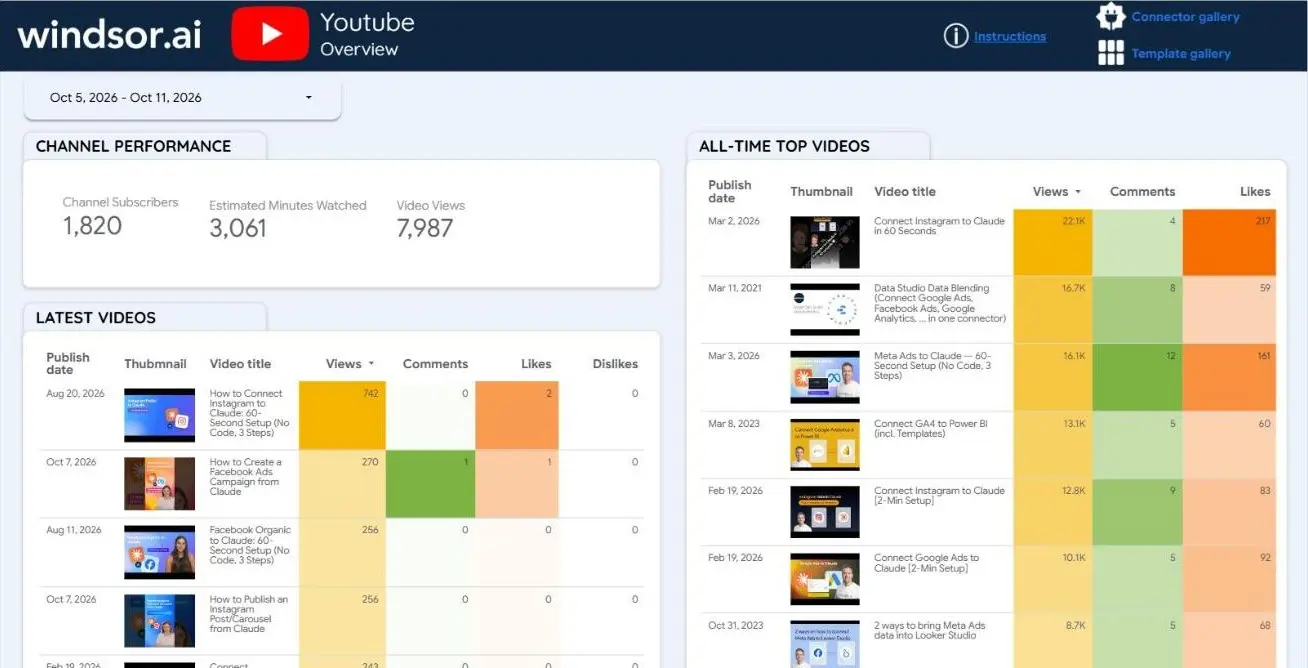
Task: Open thumbnail for How to Connect Instagram to Claude
Action: 160,415
